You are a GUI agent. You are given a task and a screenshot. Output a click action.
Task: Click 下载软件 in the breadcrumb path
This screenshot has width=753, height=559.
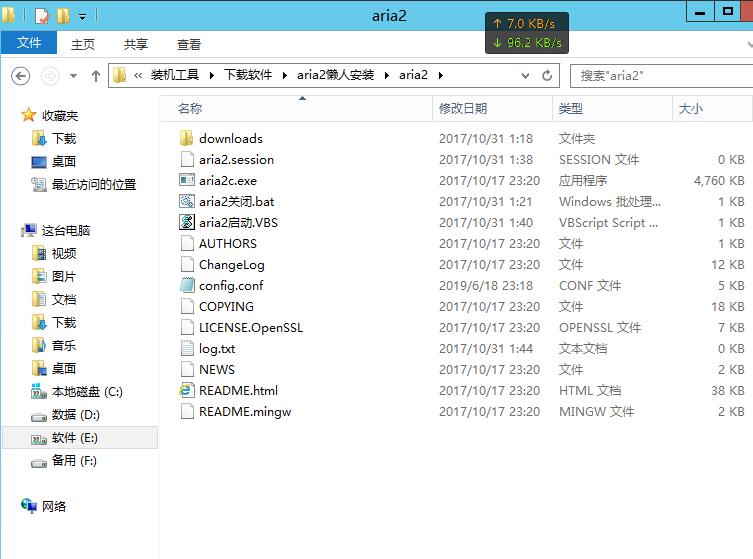(x=248, y=76)
